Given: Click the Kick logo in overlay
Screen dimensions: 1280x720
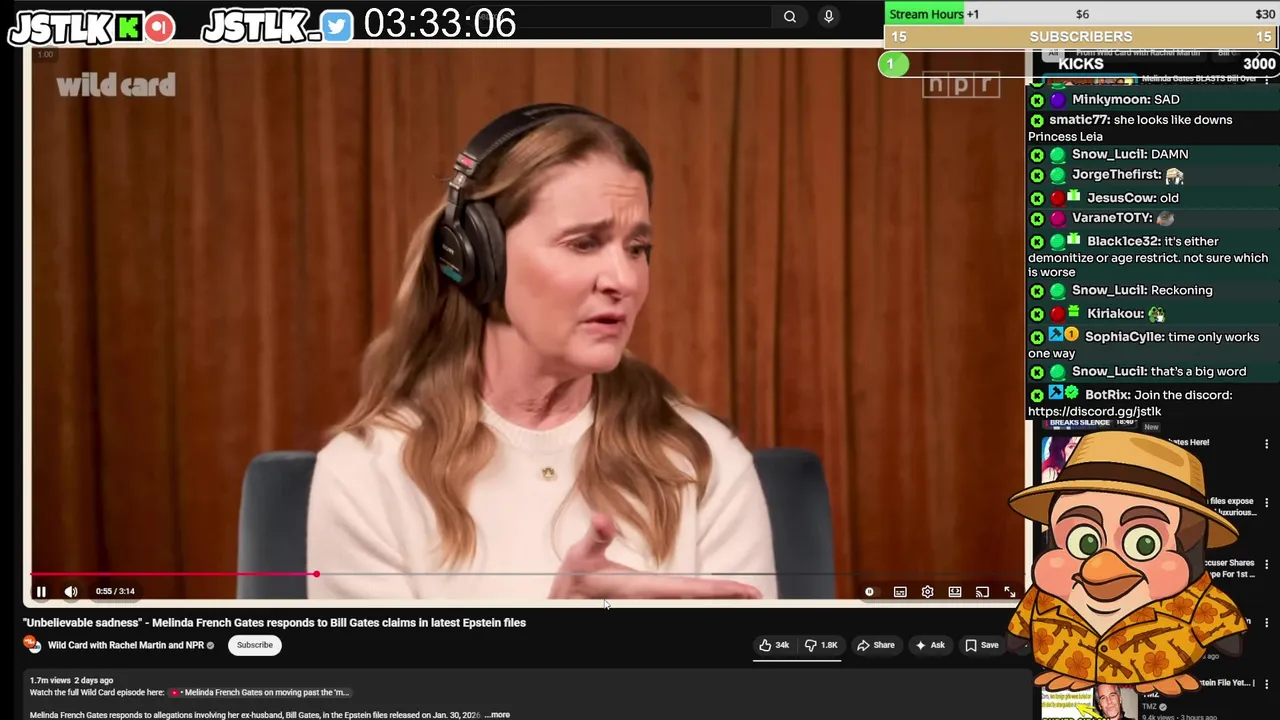Looking at the screenshot, I should click(x=130, y=28).
